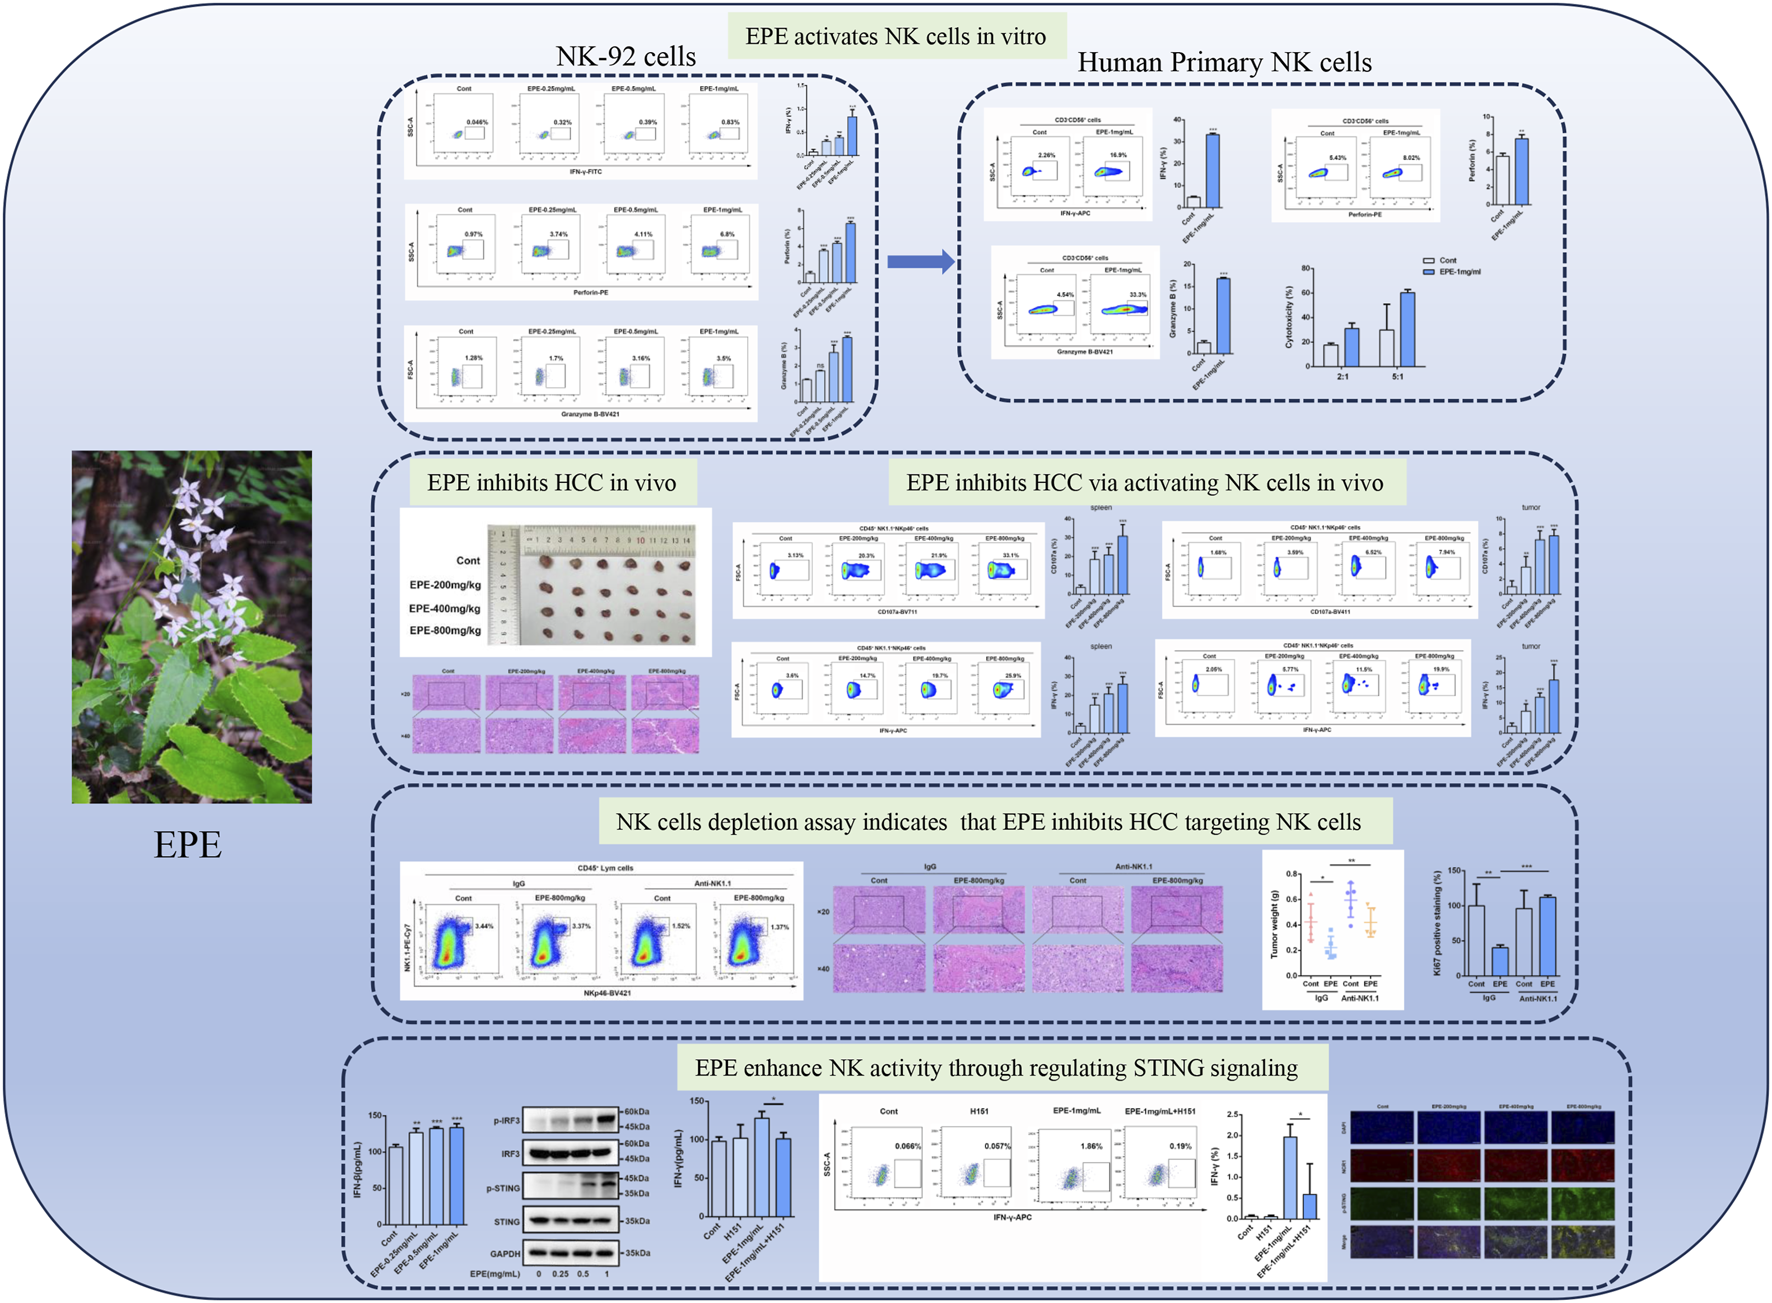Select the CD45+ Lym cells flow cytometry panel

coord(601,930)
